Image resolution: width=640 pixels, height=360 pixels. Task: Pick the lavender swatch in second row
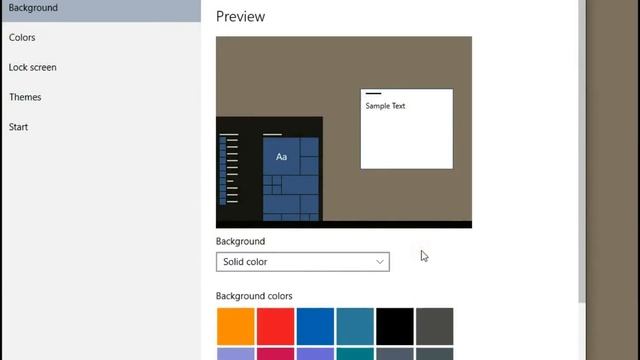pyautogui.click(x=236, y=354)
